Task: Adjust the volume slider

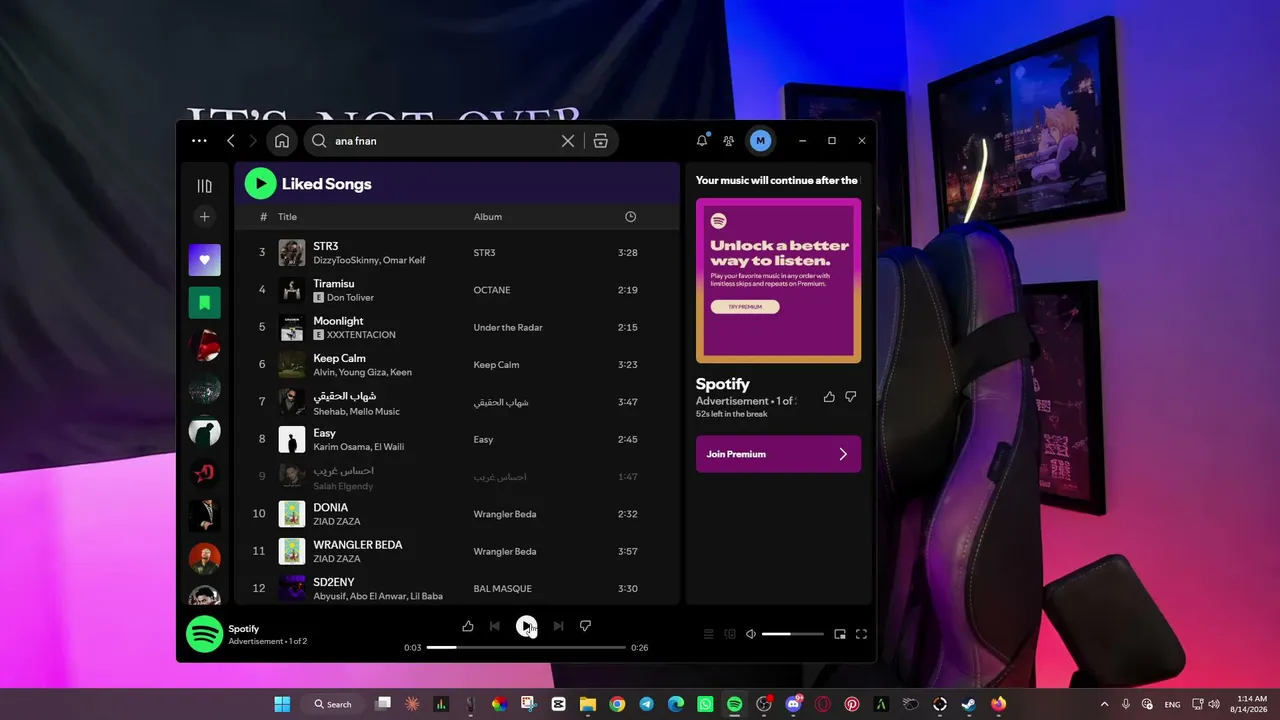Action: [x=793, y=634]
